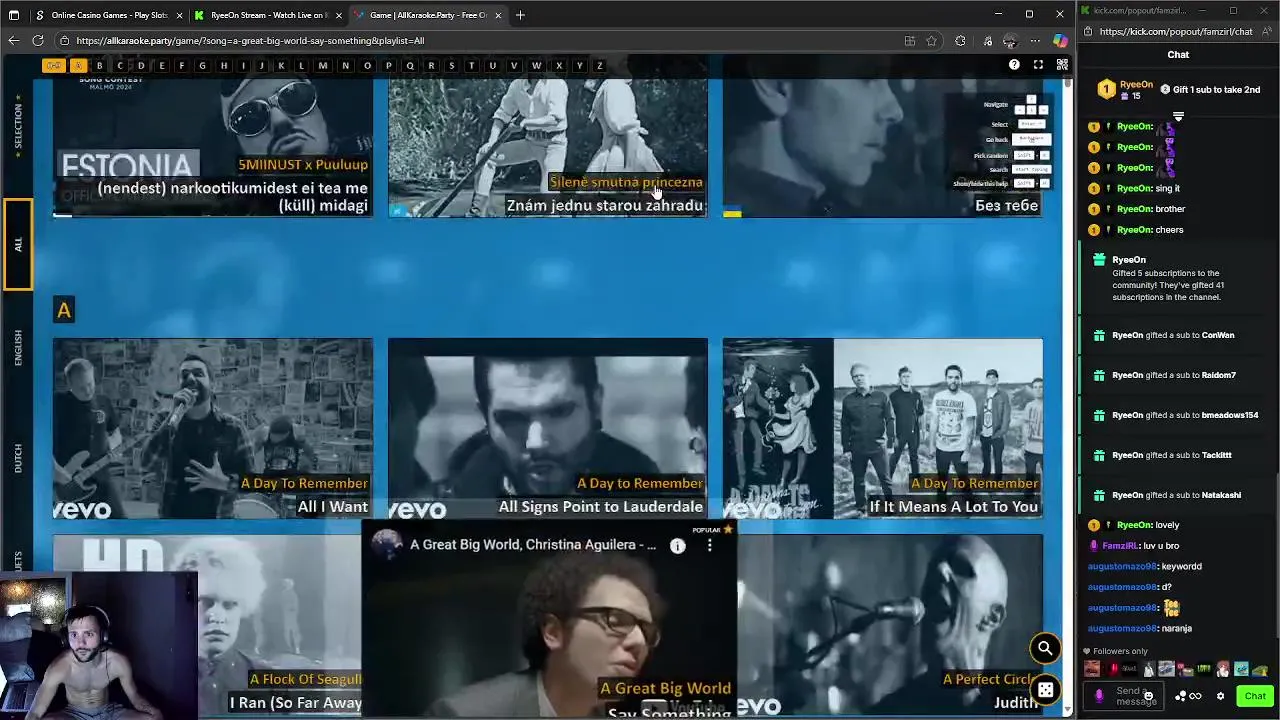1280x720 pixels.
Task: View site info lock icon in address bar
Action: pyautogui.click(x=64, y=41)
